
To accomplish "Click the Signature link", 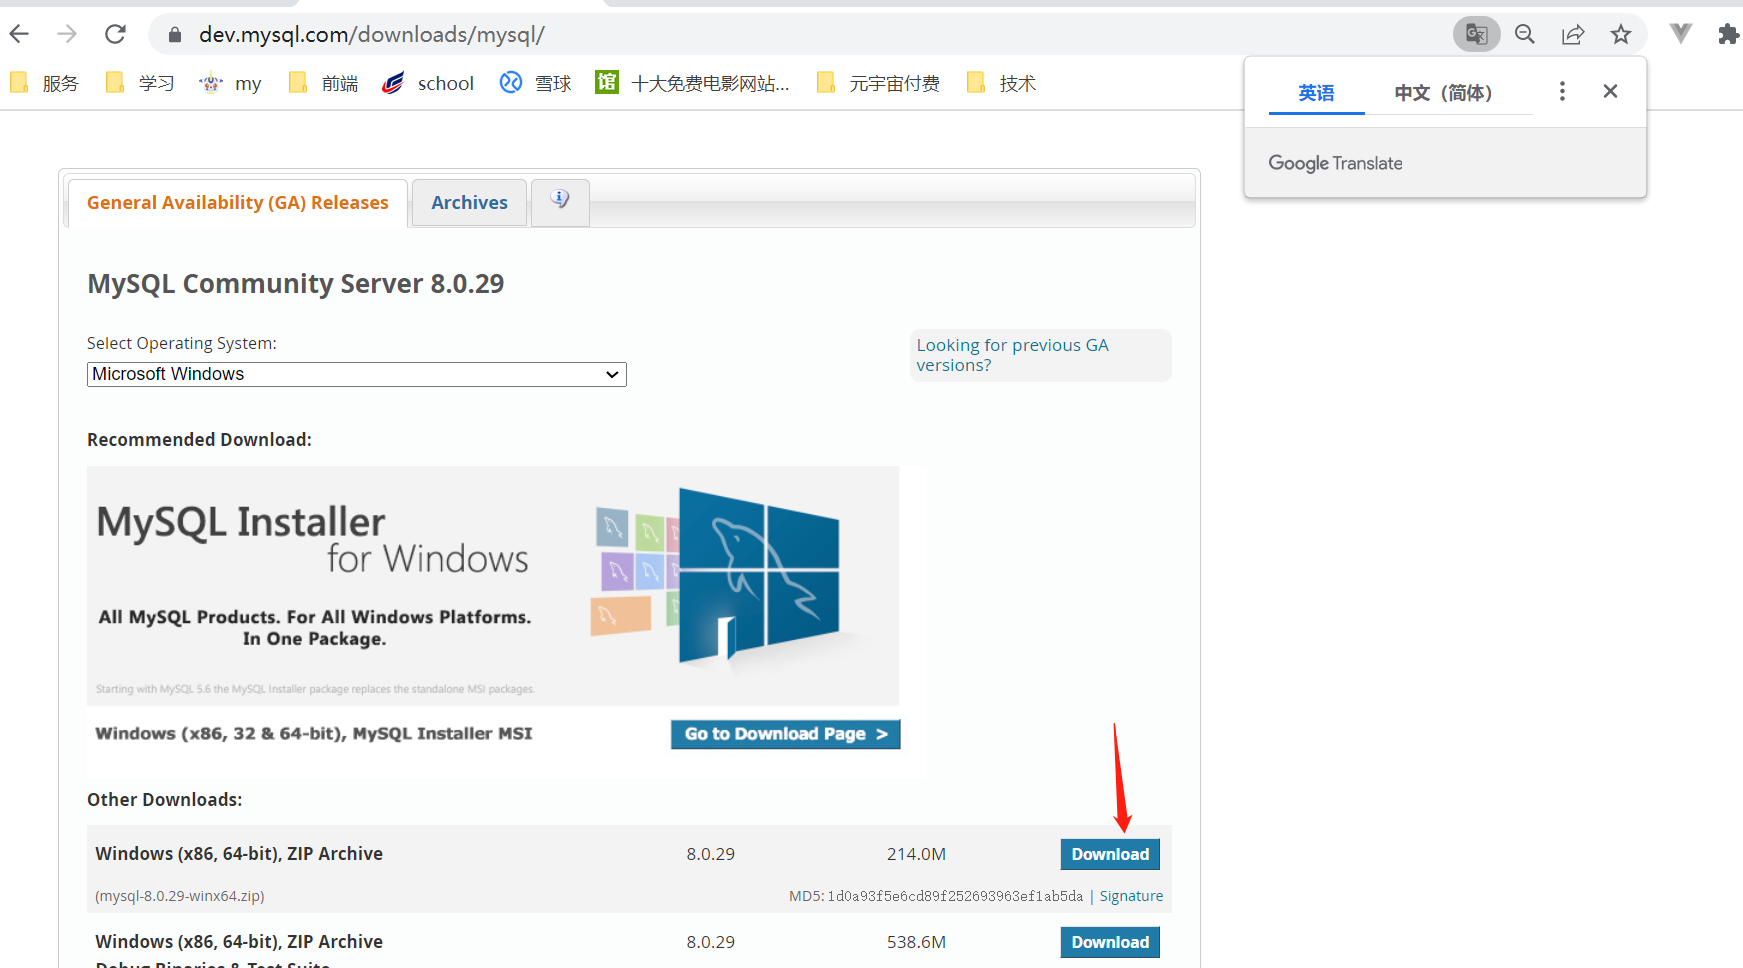I will (1131, 896).
